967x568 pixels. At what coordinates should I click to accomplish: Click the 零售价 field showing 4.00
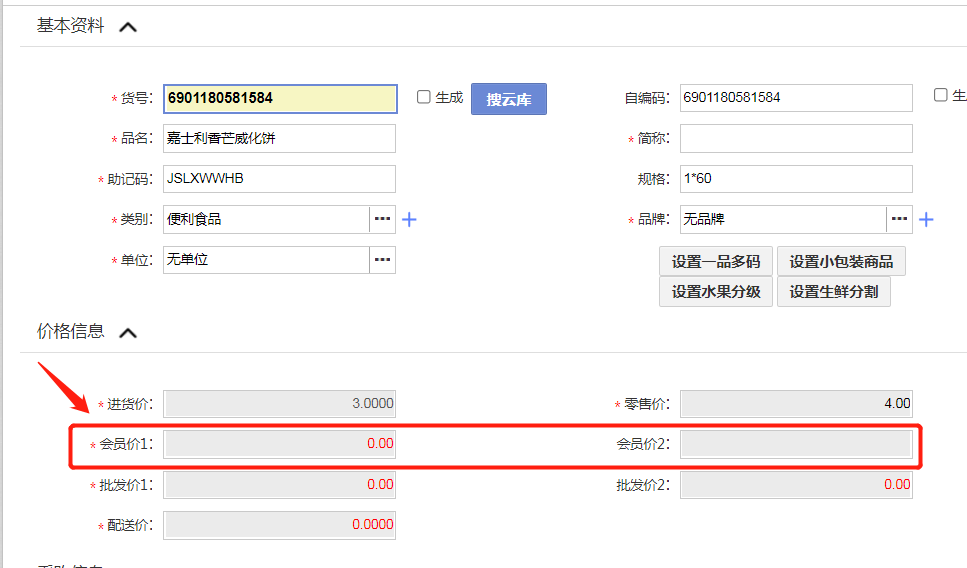click(x=796, y=404)
